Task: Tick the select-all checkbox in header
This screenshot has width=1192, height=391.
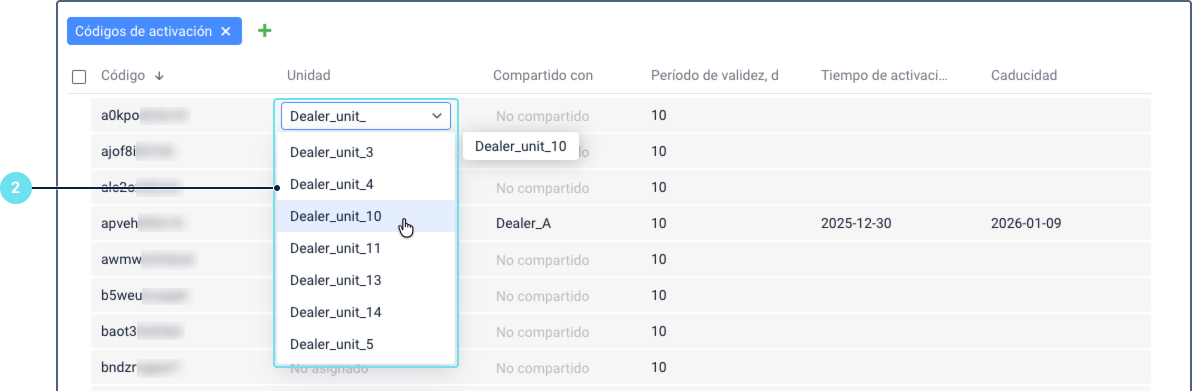Action: point(79,76)
